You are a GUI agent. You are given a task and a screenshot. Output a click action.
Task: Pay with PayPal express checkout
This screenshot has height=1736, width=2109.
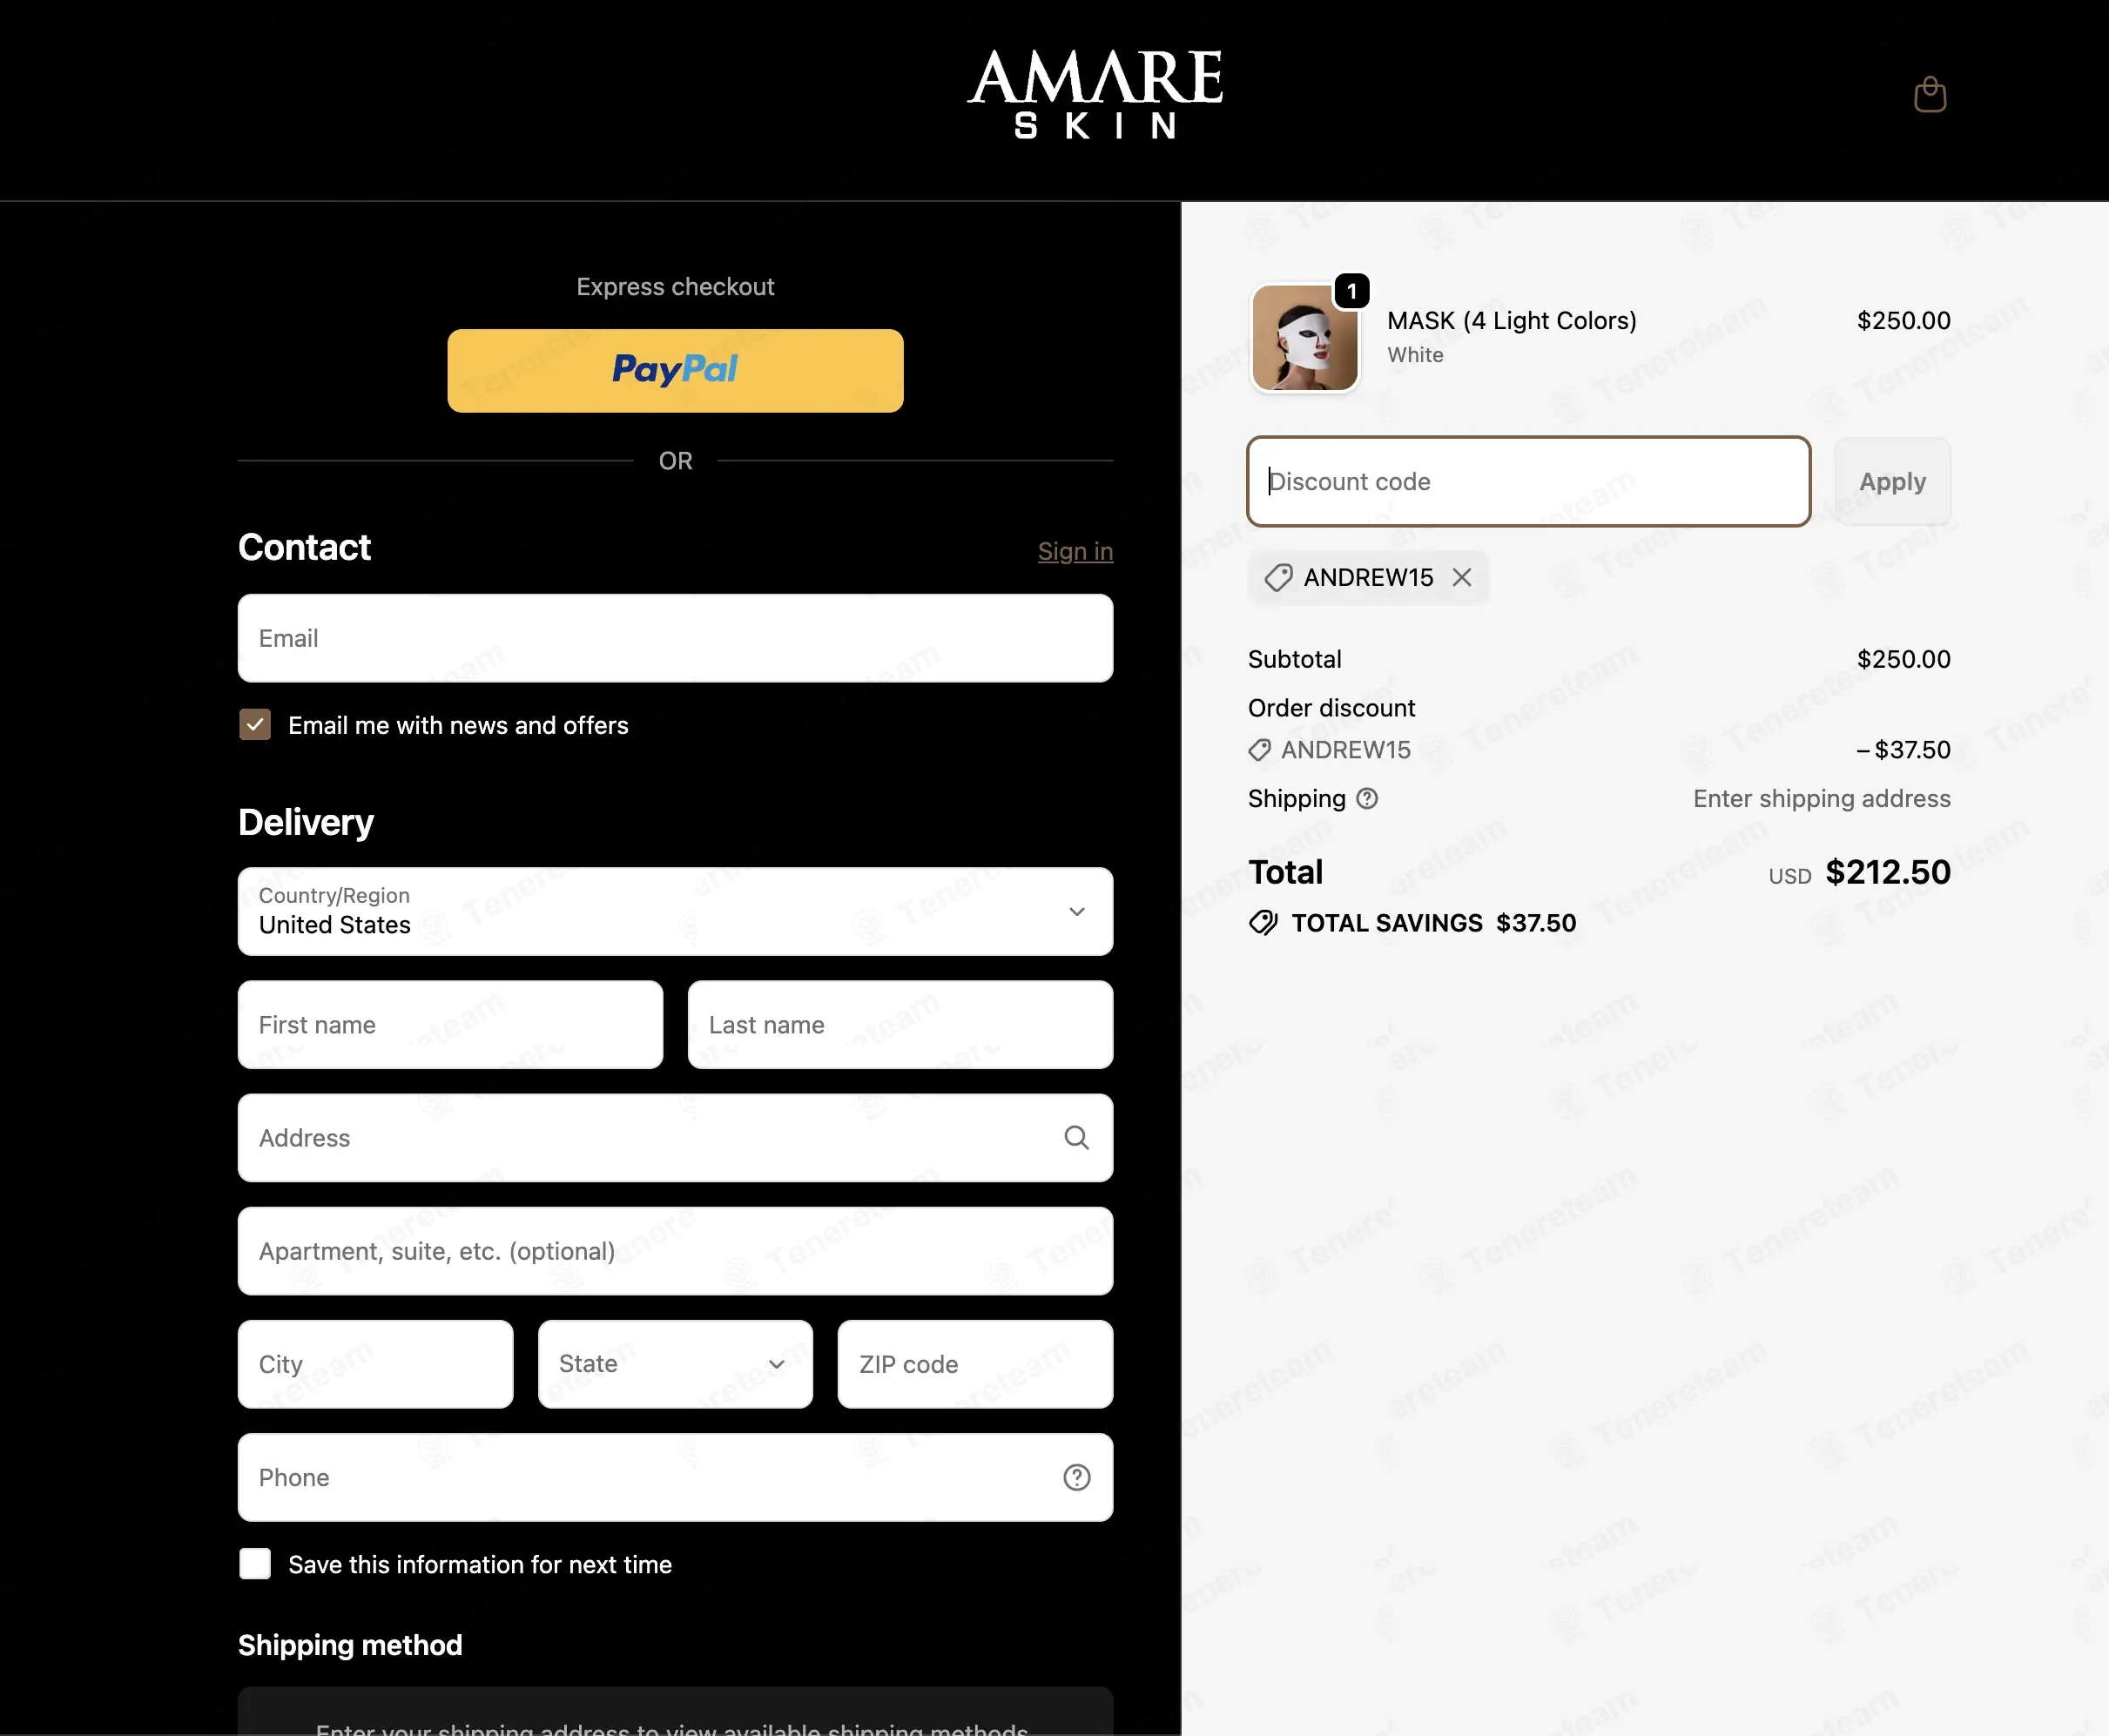tap(675, 370)
